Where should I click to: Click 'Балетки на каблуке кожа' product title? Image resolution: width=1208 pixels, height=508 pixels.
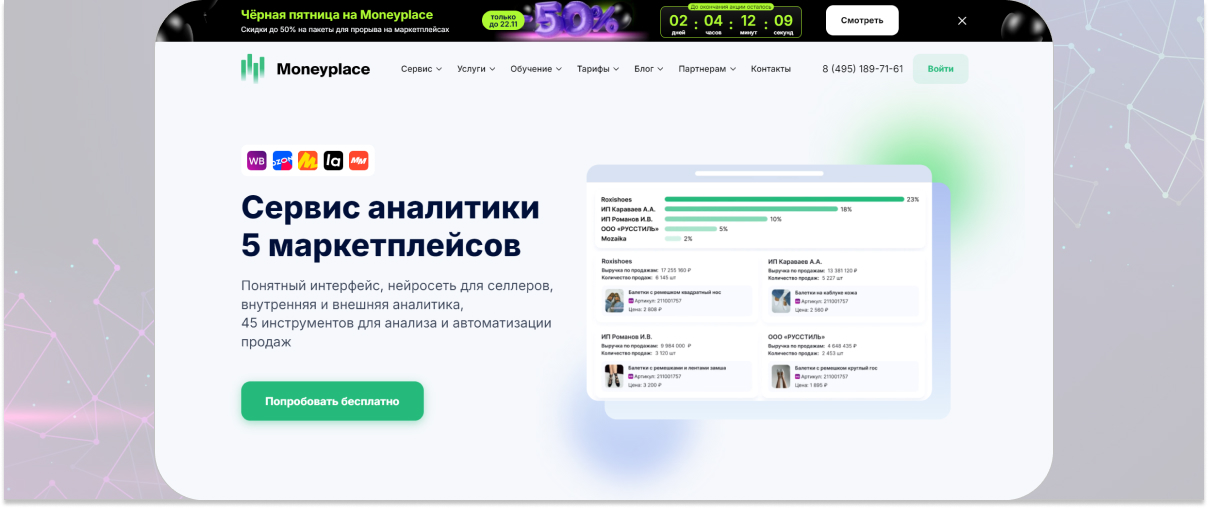pyautogui.click(x=826, y=293)
